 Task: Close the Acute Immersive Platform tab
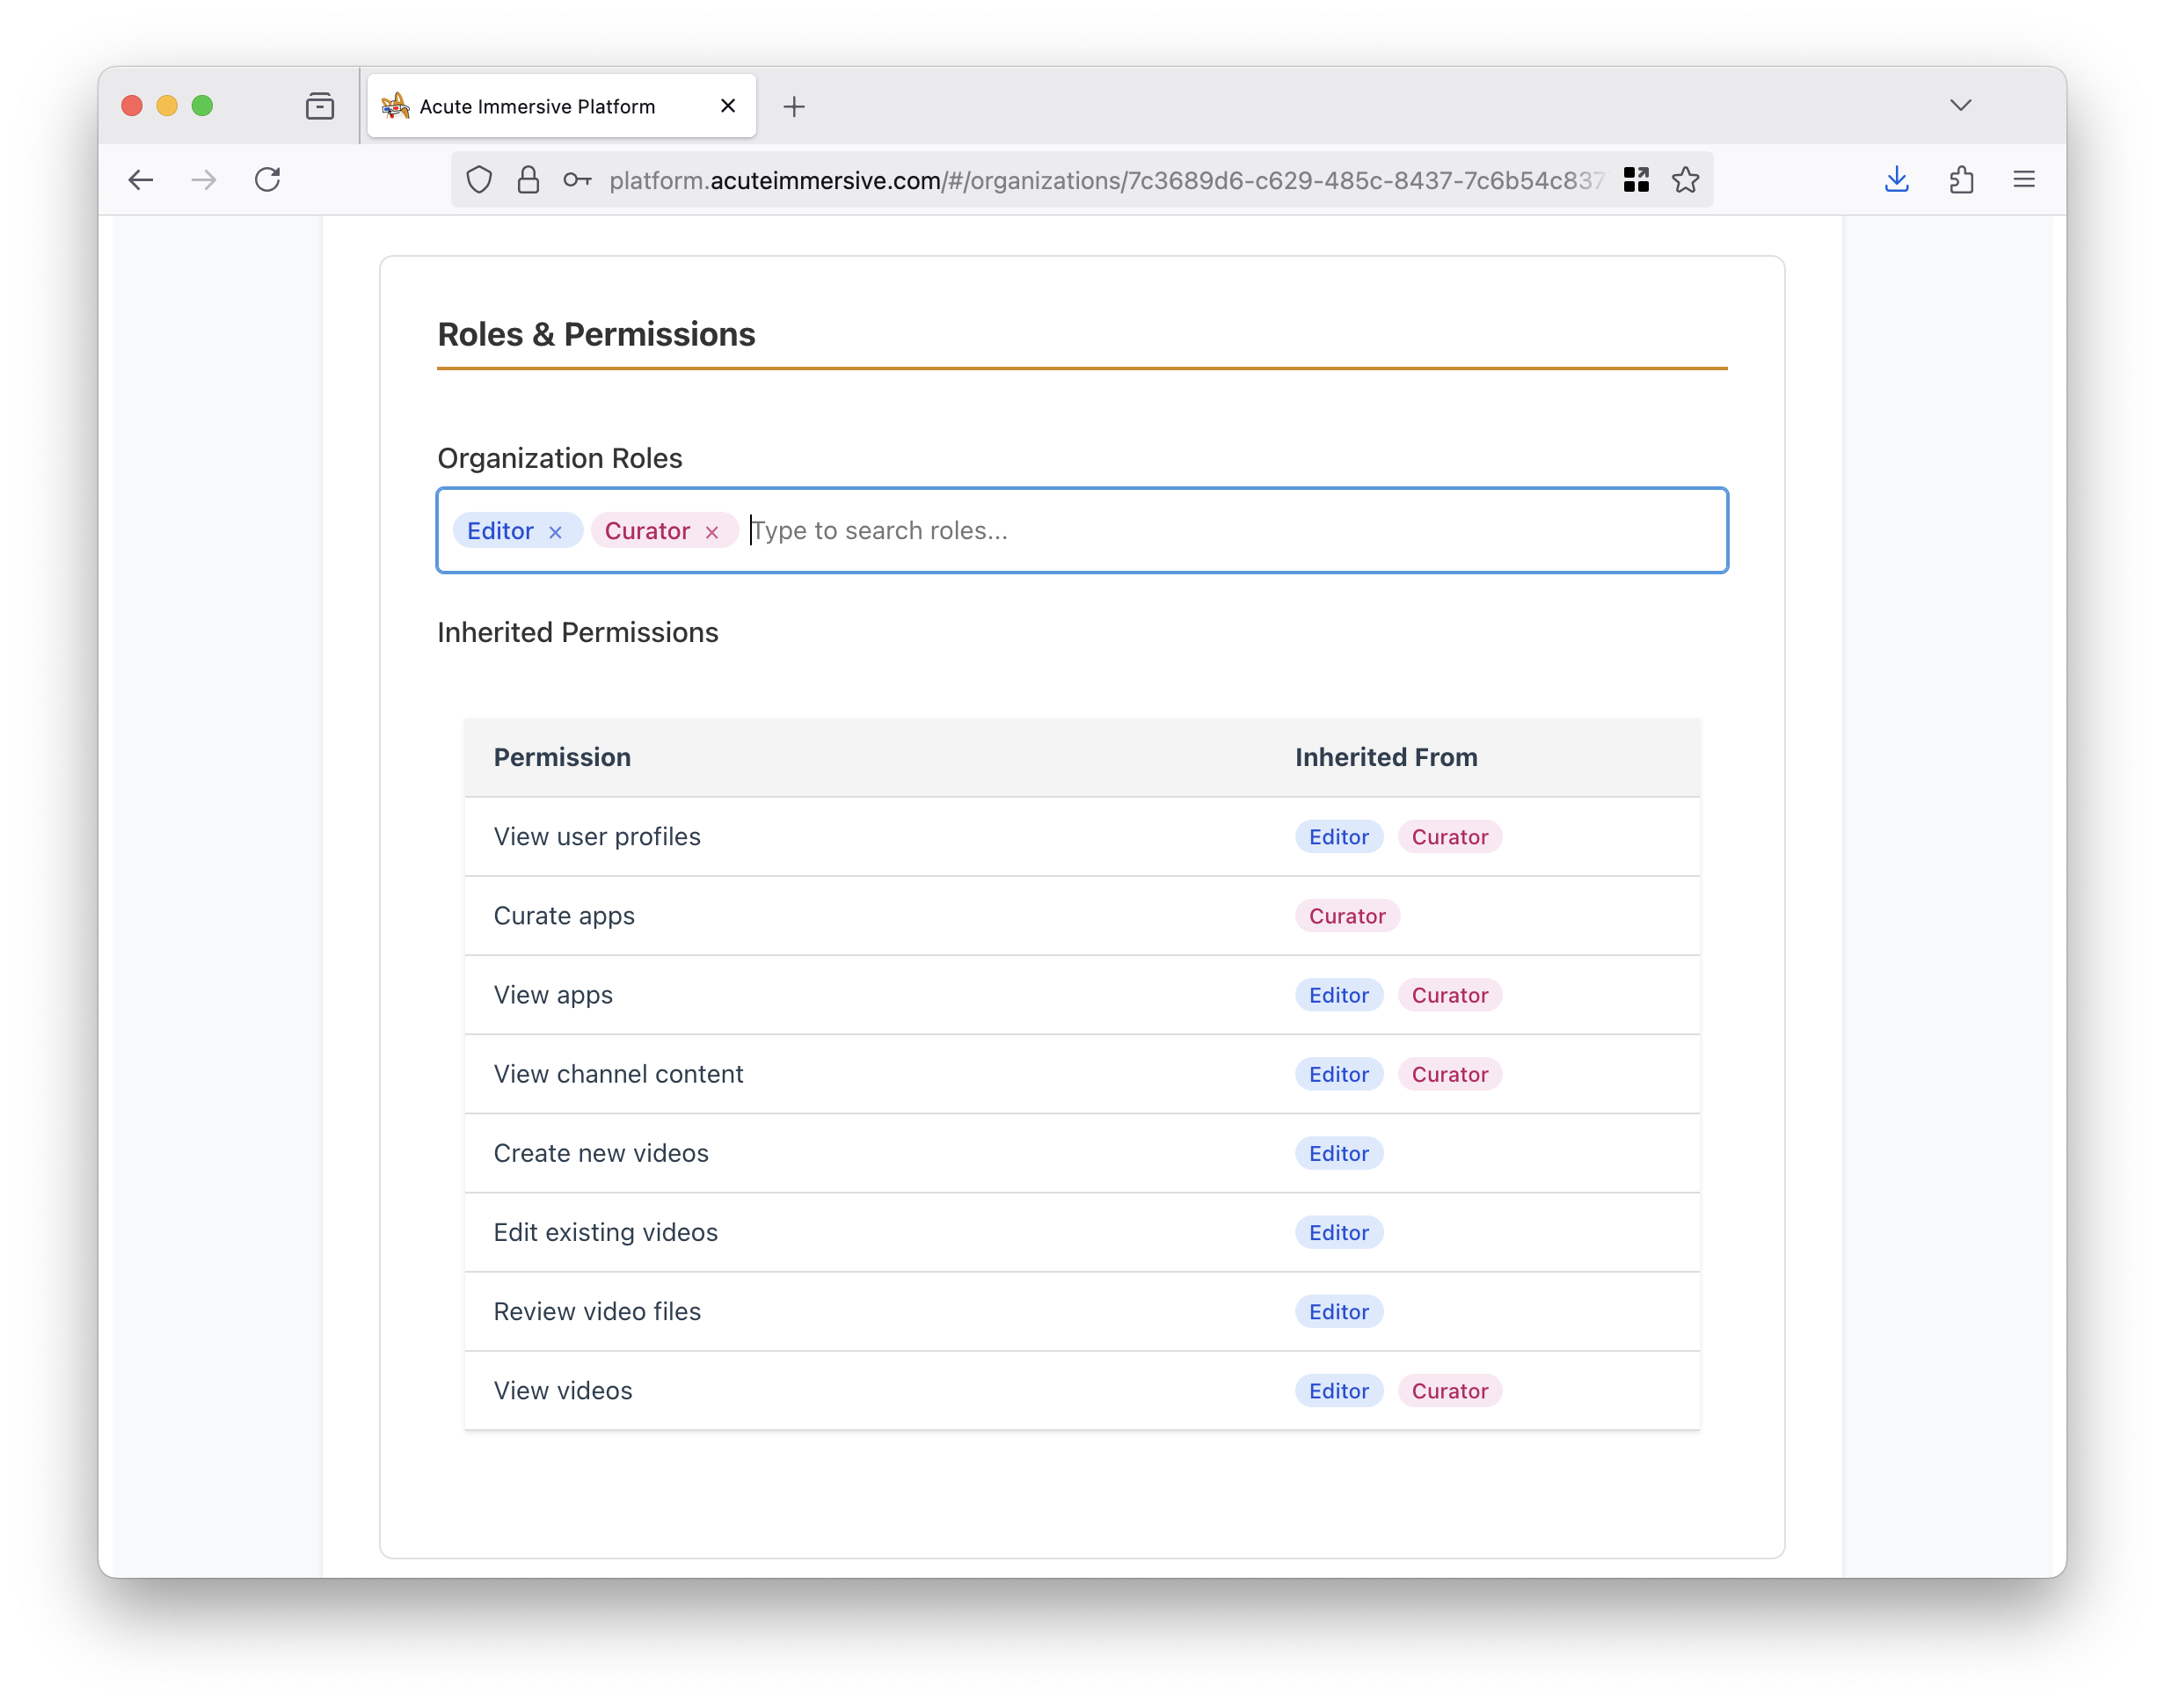[x=728, y=106]
